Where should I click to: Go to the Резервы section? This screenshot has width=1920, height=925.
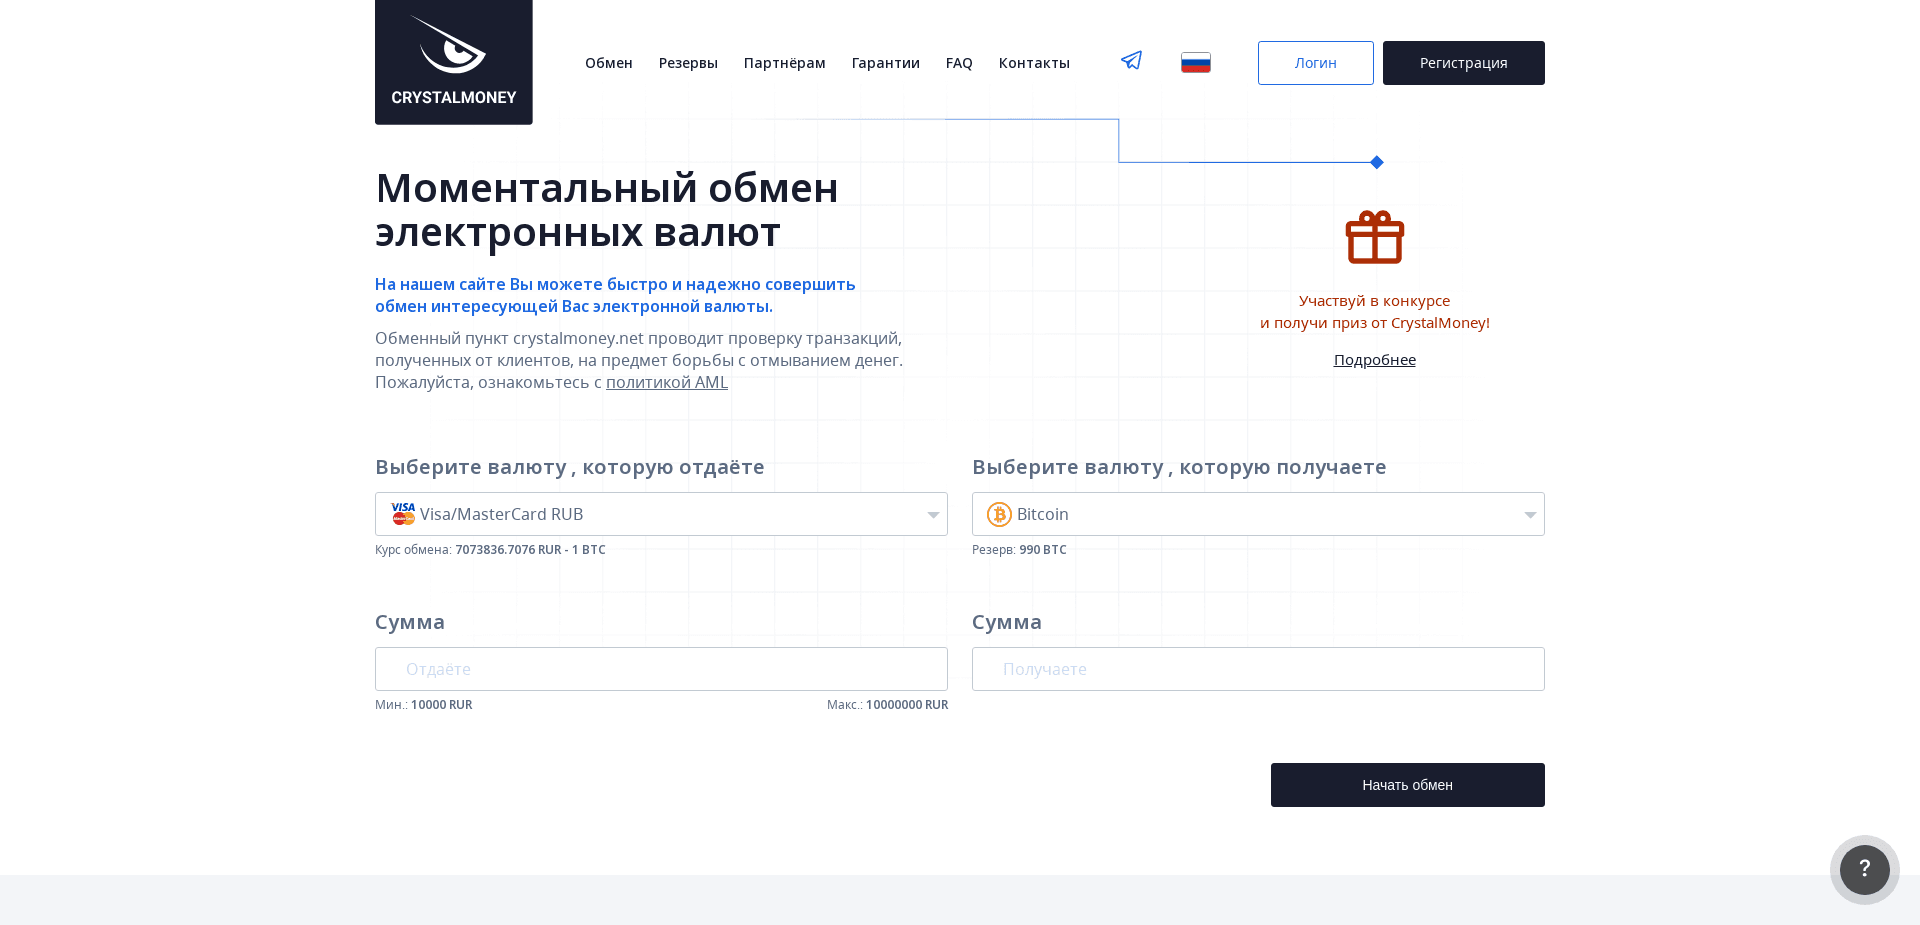pyautogui.click(x=688, y=62)
